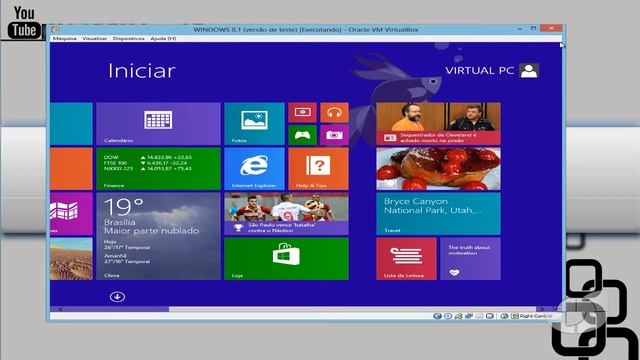
Task: Click the partially visible teal tile
Action: click(x=71, y=124)
